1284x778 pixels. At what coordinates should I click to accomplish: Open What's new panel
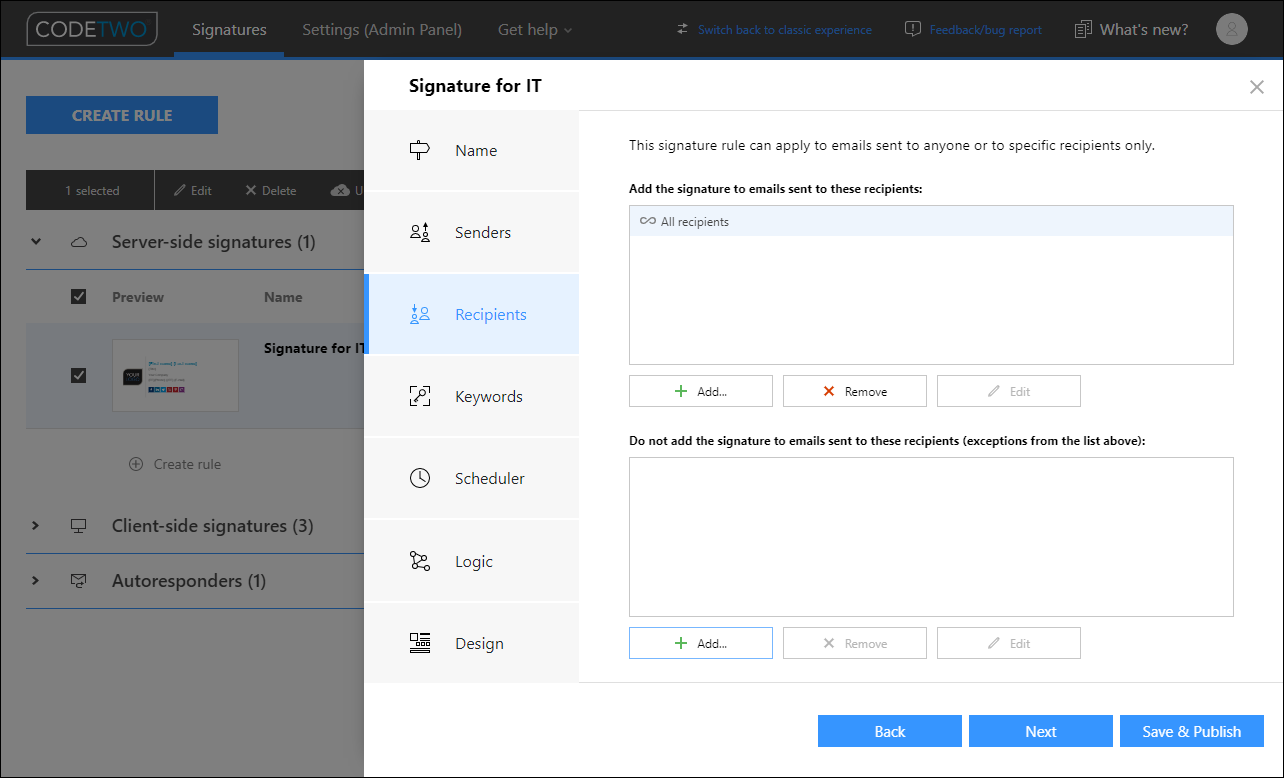[1144, 29]
